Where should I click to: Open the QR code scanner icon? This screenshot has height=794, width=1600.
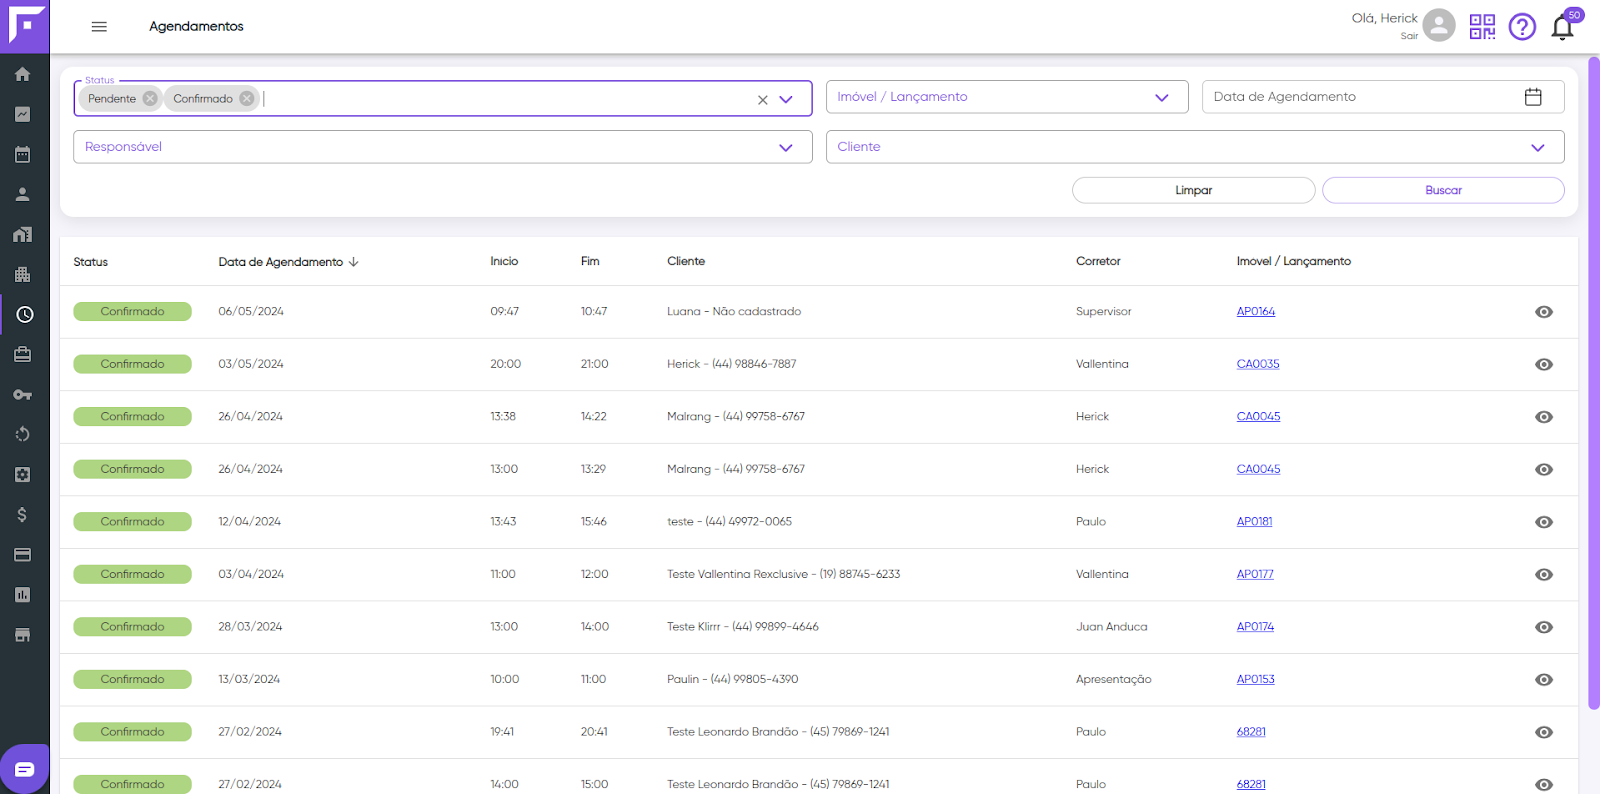[1482, 27]
